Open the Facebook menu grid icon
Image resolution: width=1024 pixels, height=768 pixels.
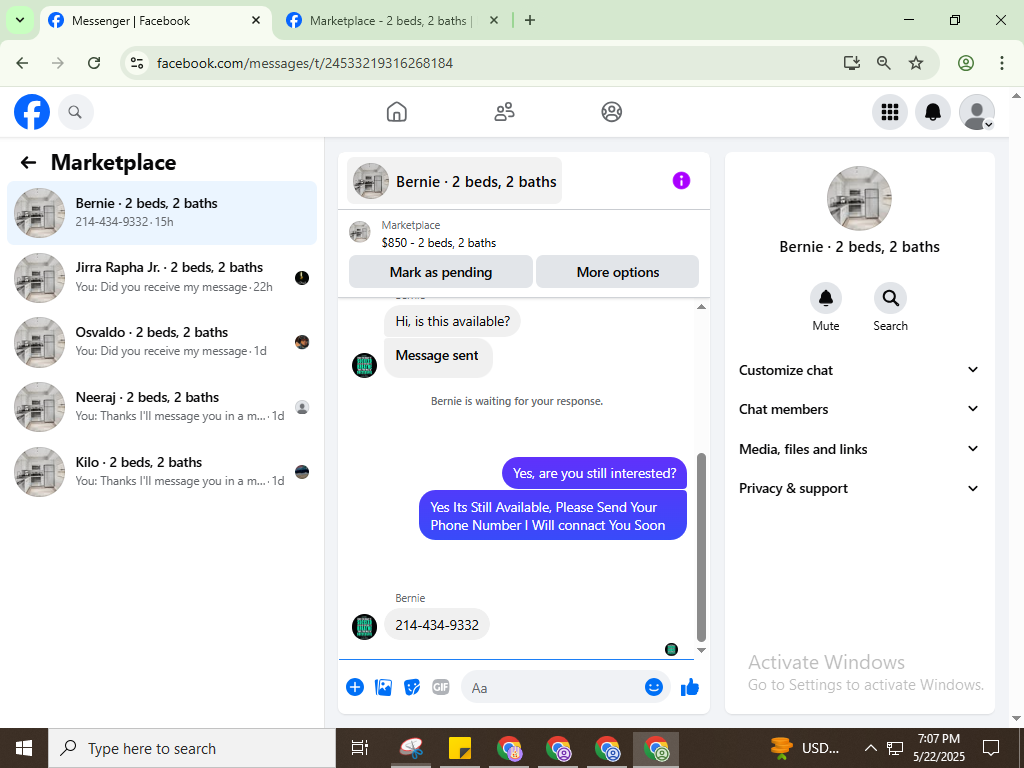pyautogui.click(x=889, y=112)
